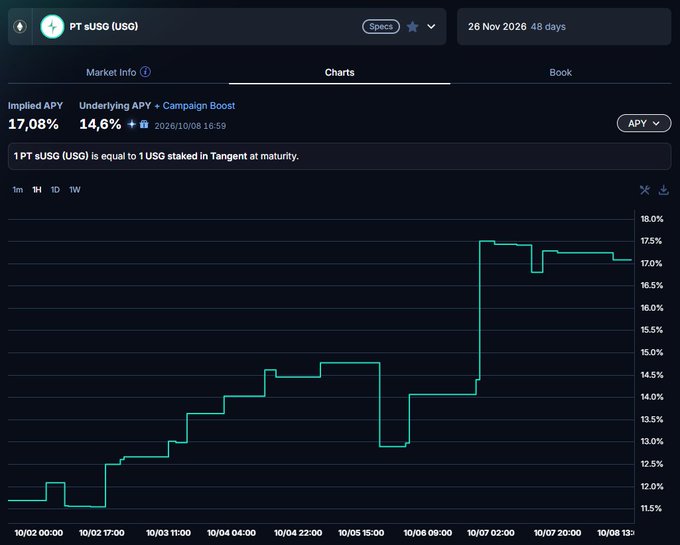Click the 48 days remaining text
The height and width of the screenshot is (545, 680).
click(548, 26)
